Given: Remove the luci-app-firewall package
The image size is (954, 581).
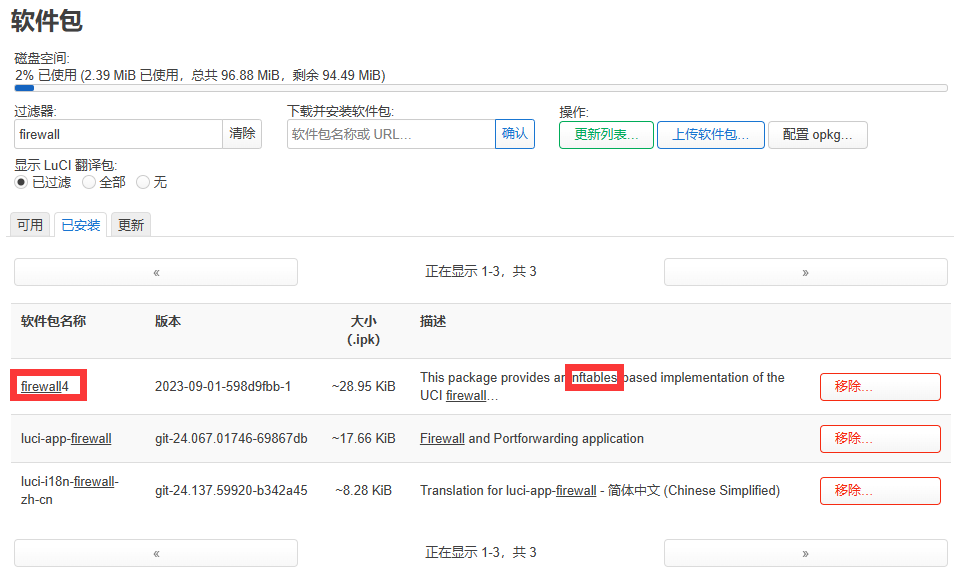Looking at the screenshot, I should coord(880,439).
